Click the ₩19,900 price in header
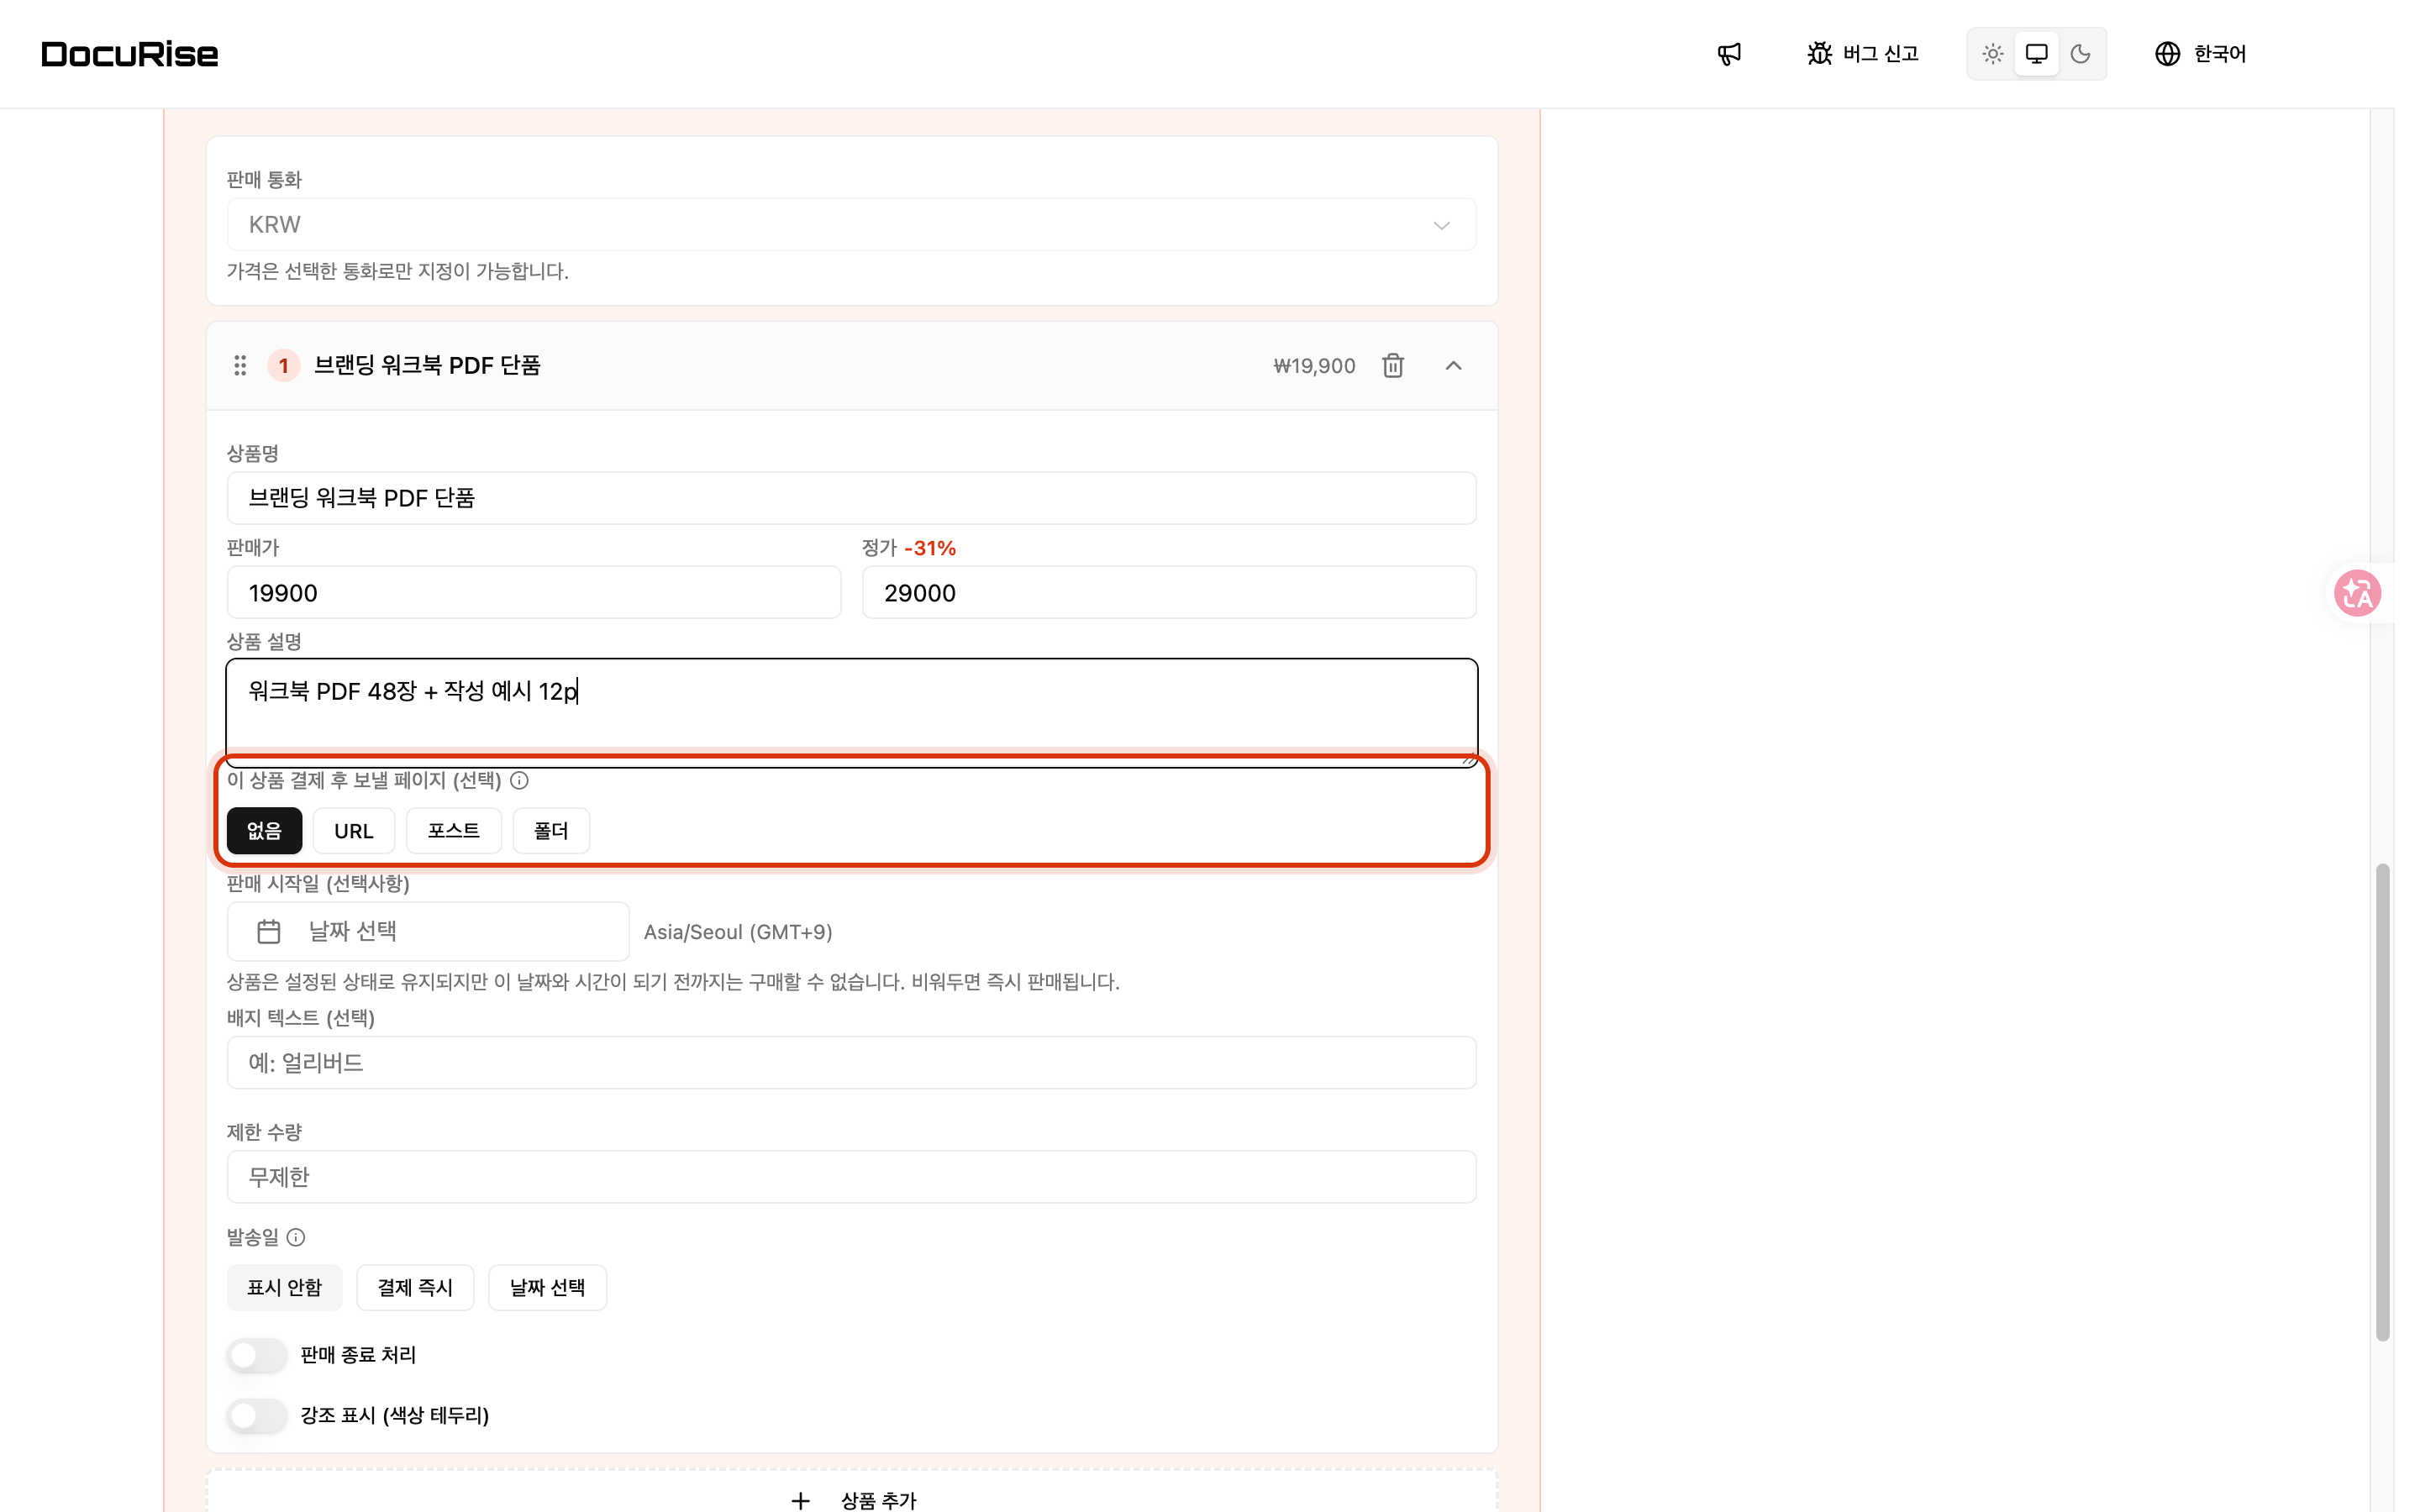The width and height of the screenshot is (2420, 1512). [x=1314, y=366]
